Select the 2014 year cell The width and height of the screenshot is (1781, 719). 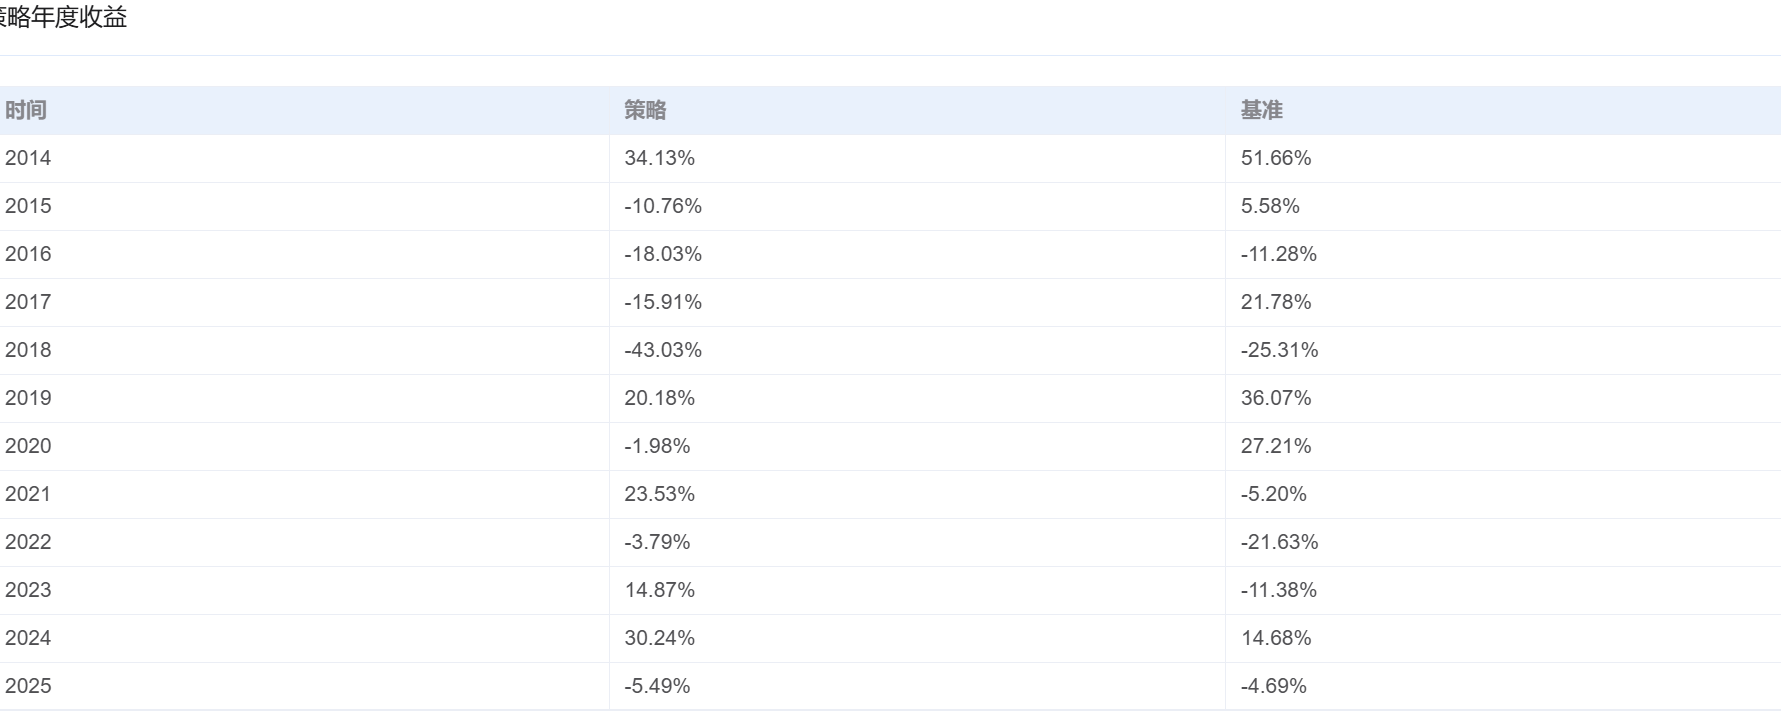(x=28, y=158)
